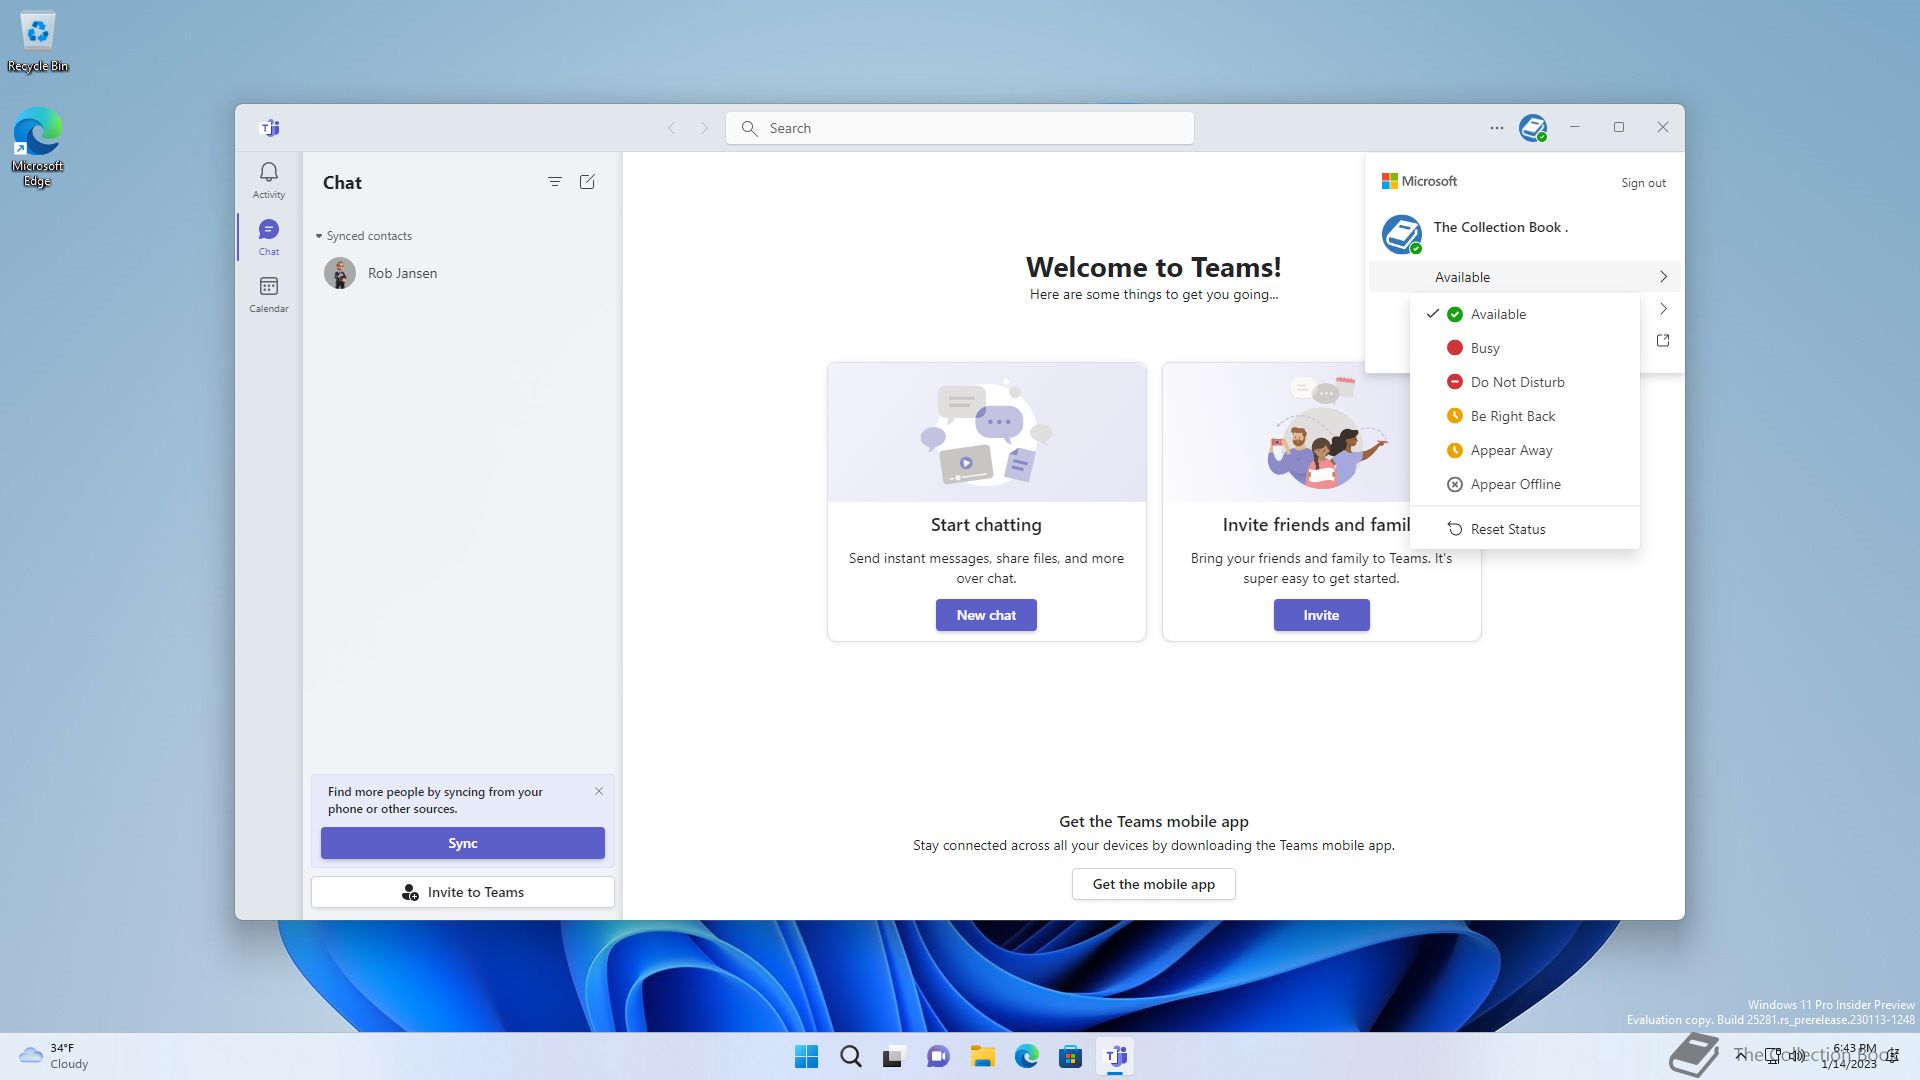This screenshot has height=1080, width=1920.
Task: Collapse the Synced contacts group
Action: (364, 236)
